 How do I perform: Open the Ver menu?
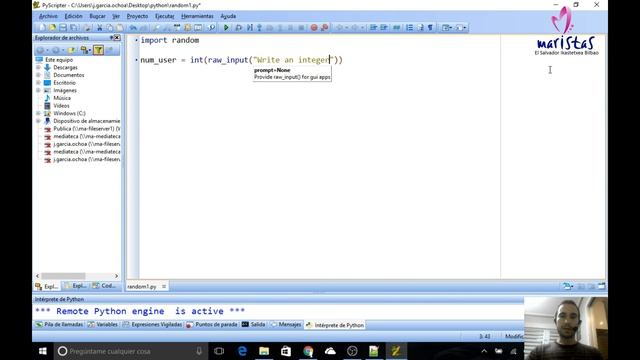[116, 16]
